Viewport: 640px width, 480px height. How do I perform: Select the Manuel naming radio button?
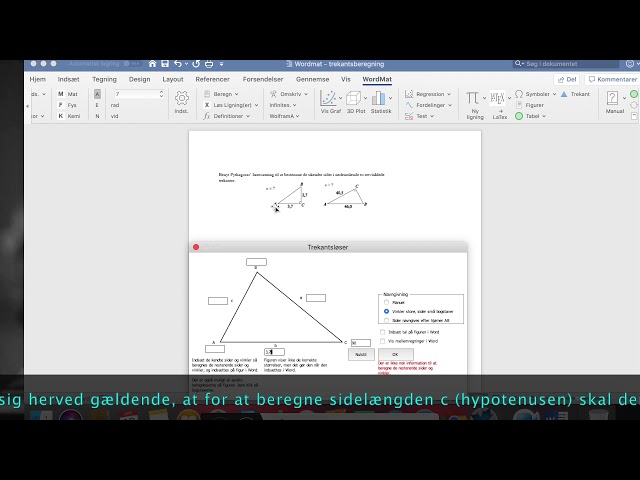pos(386,302)
